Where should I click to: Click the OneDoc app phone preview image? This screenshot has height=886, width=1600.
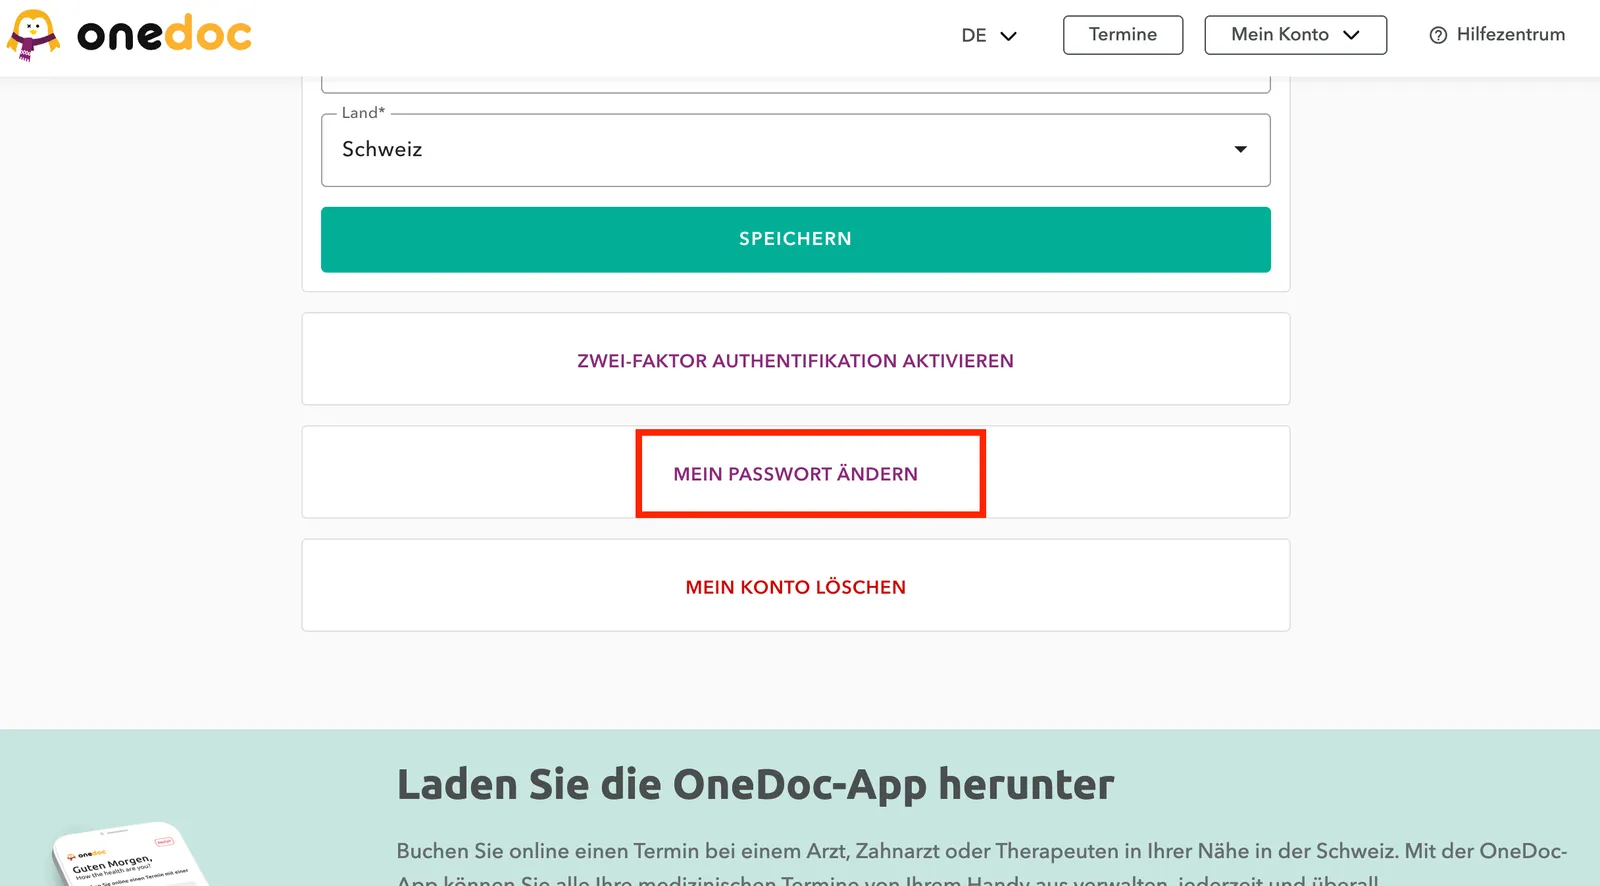[130, 853]
